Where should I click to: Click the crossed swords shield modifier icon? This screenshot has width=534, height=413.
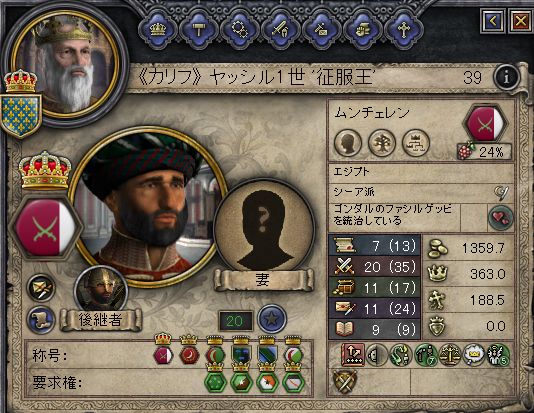coord(344,381)
